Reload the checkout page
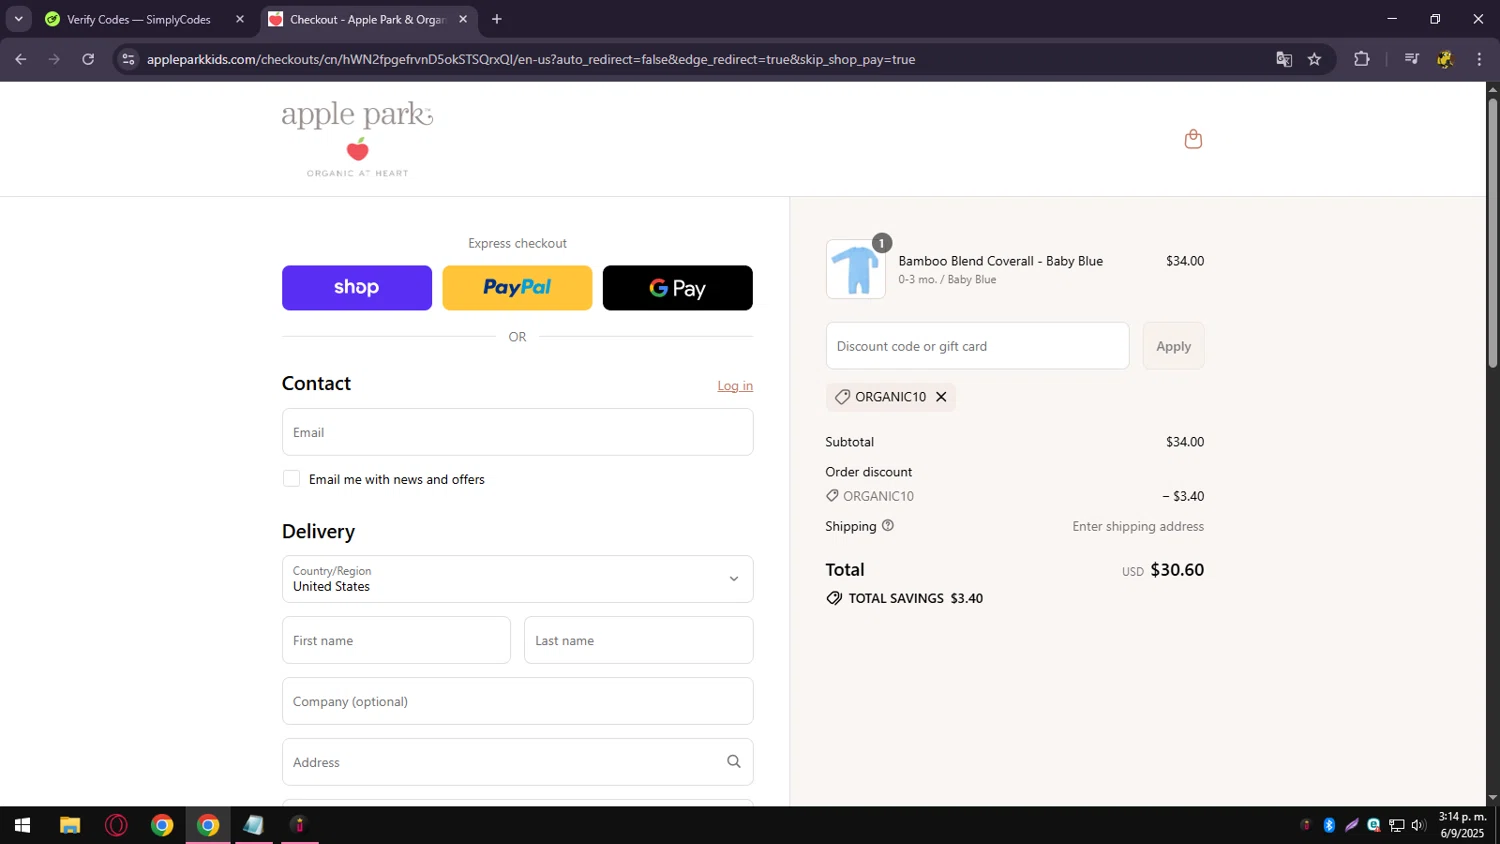This screenshot has height=844, width=1500. pos(88,59)
